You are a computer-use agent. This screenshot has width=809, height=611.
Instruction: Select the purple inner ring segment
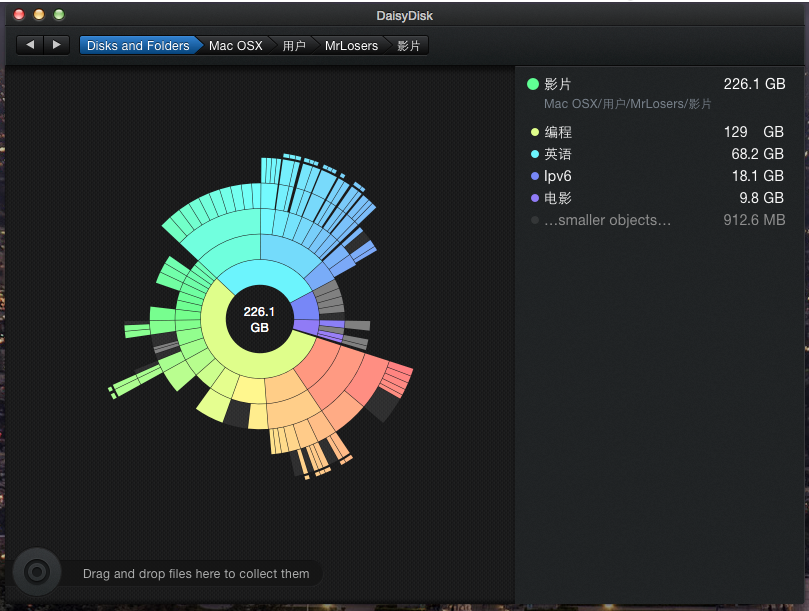(x=306, y=326)
